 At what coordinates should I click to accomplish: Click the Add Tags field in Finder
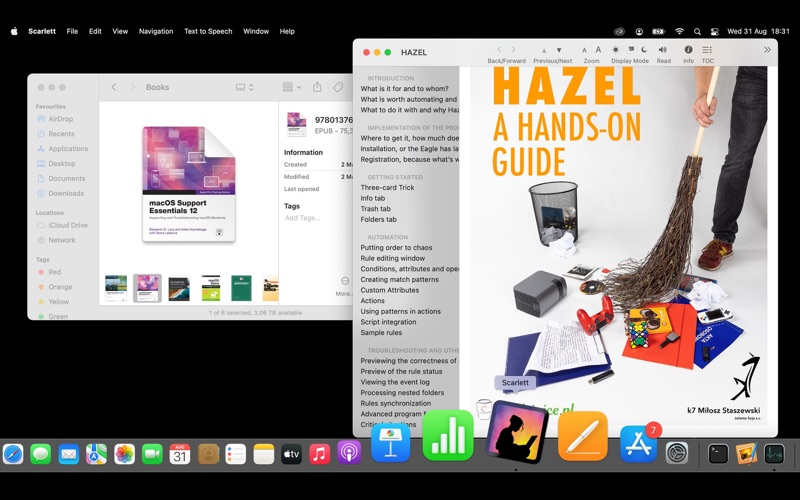tap(303, 218)
